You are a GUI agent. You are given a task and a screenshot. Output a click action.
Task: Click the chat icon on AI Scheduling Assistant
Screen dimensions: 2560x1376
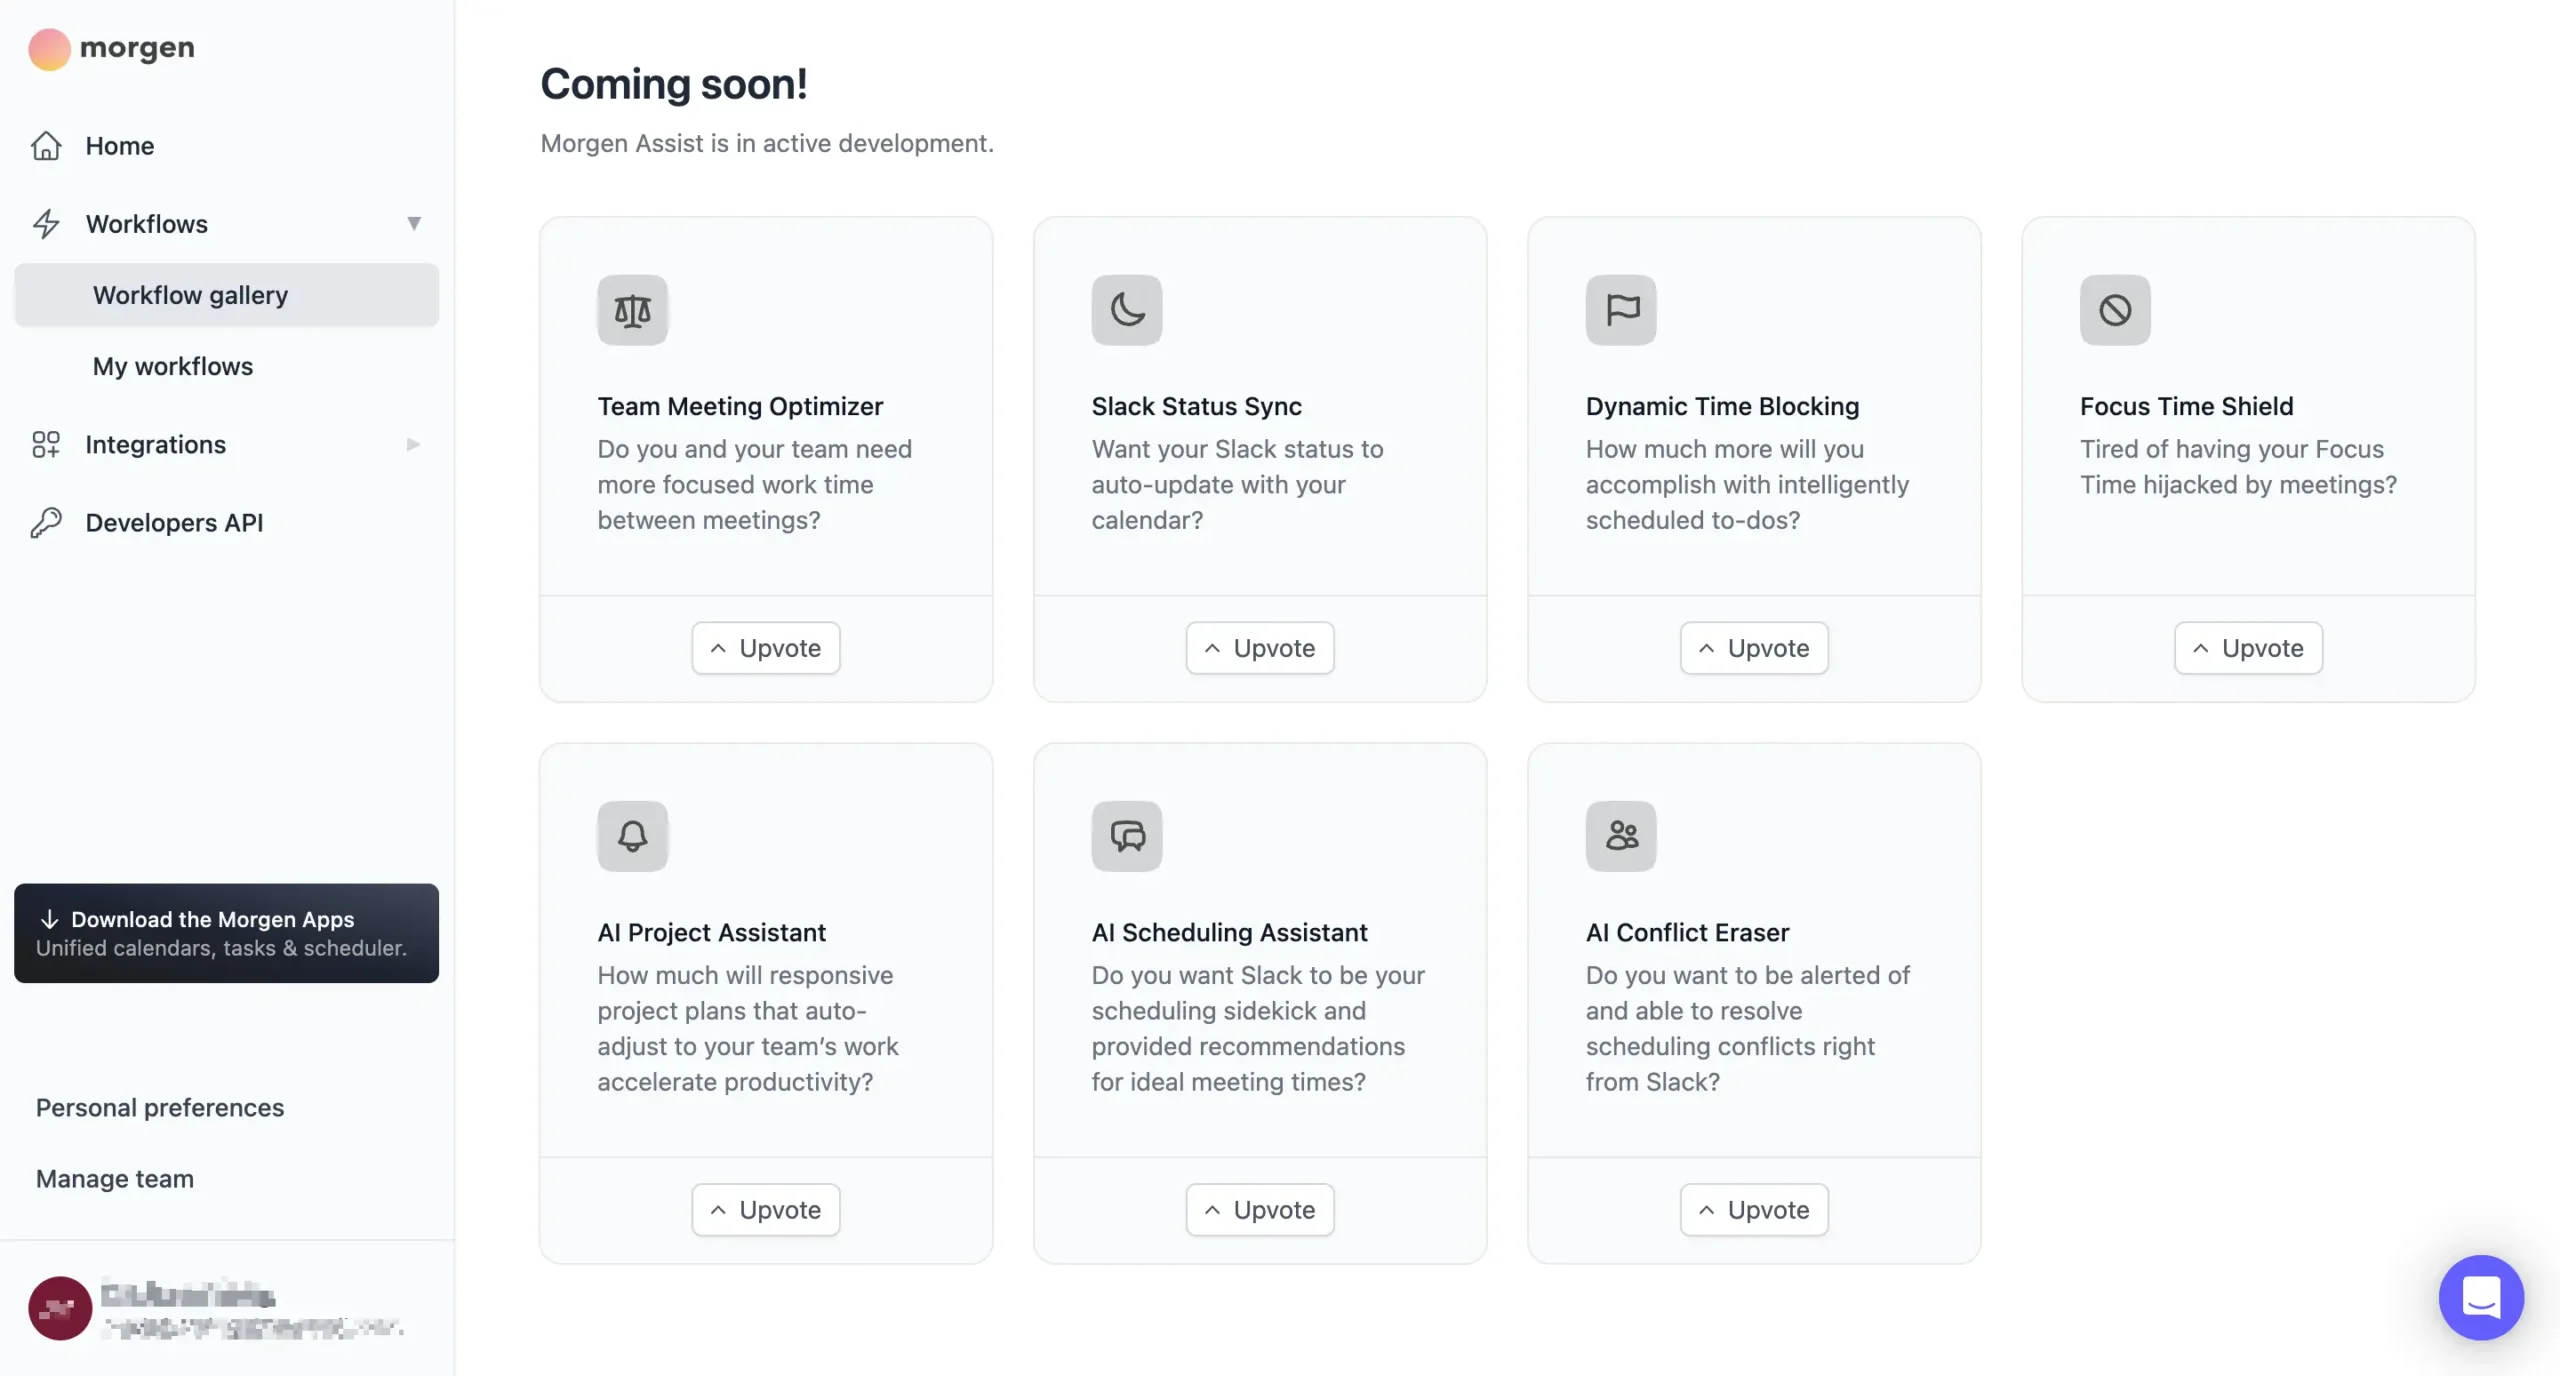pyautogui.click(x=1126, y=836)
